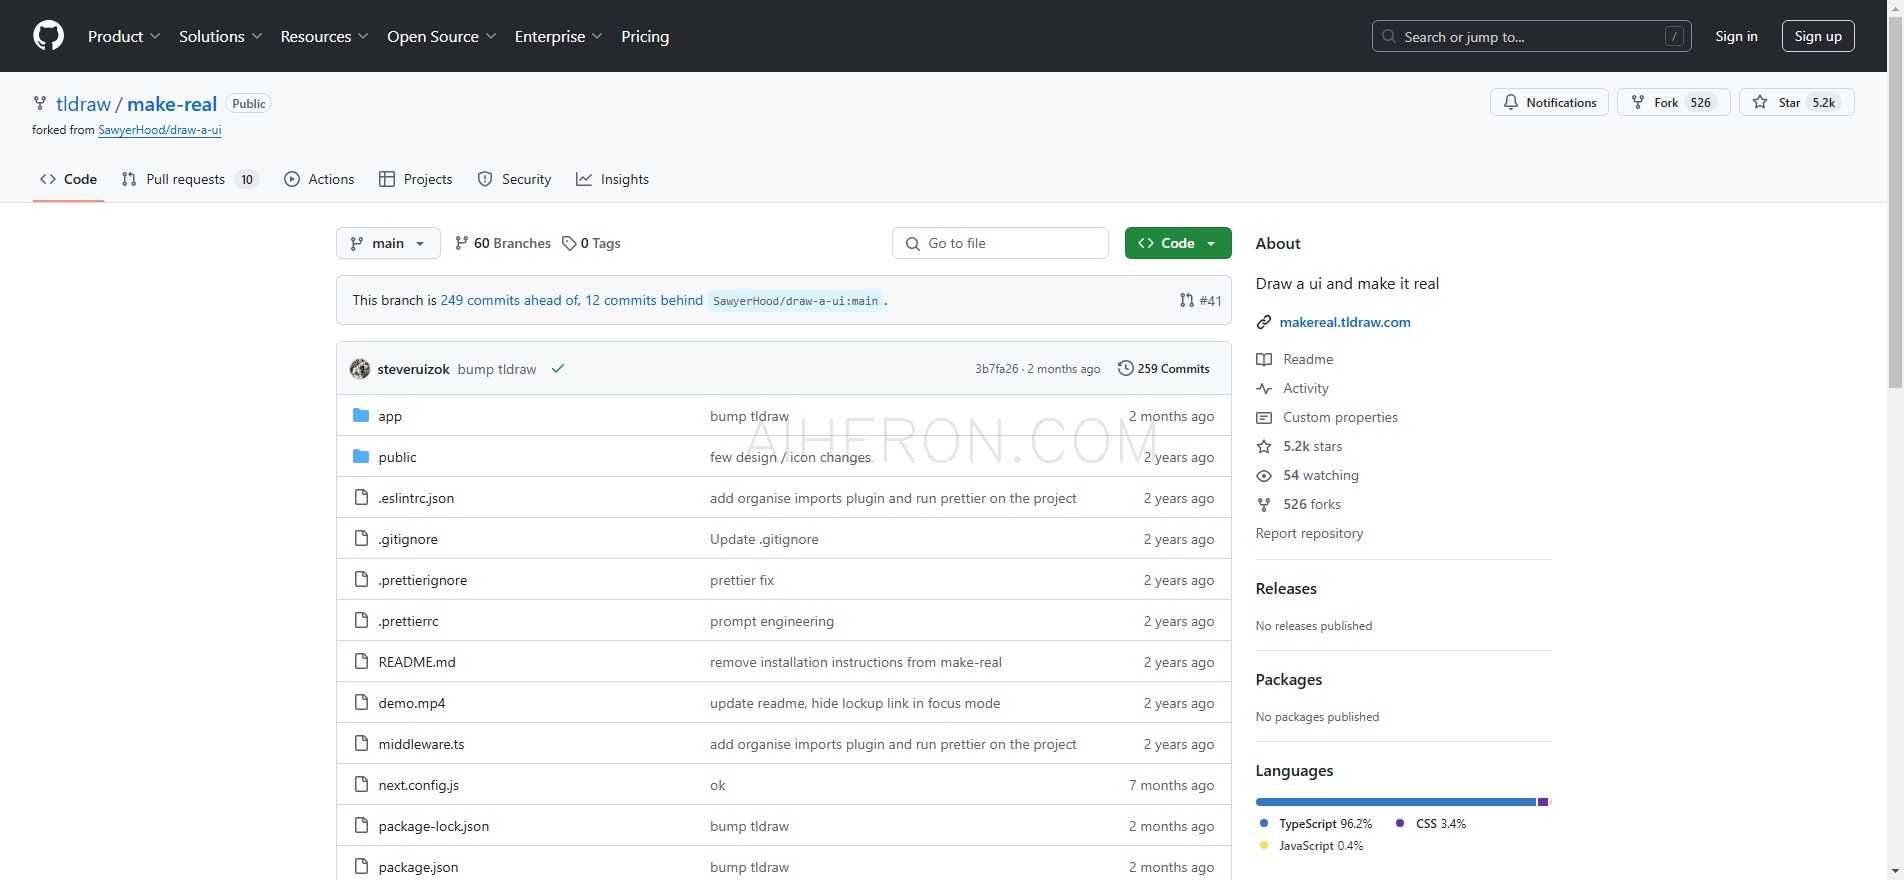Open the SawyerHood/draw-a-ui forked-from link
This screenshot has height=880, width=1904.
click(160, 130)
